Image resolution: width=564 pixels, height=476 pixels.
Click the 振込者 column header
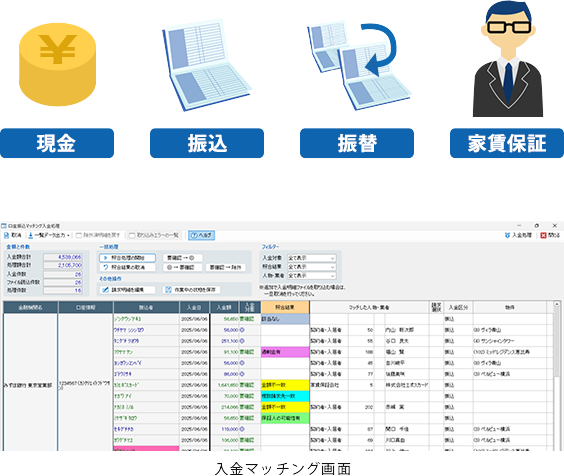pyautogui.click(x=146, y=308)
